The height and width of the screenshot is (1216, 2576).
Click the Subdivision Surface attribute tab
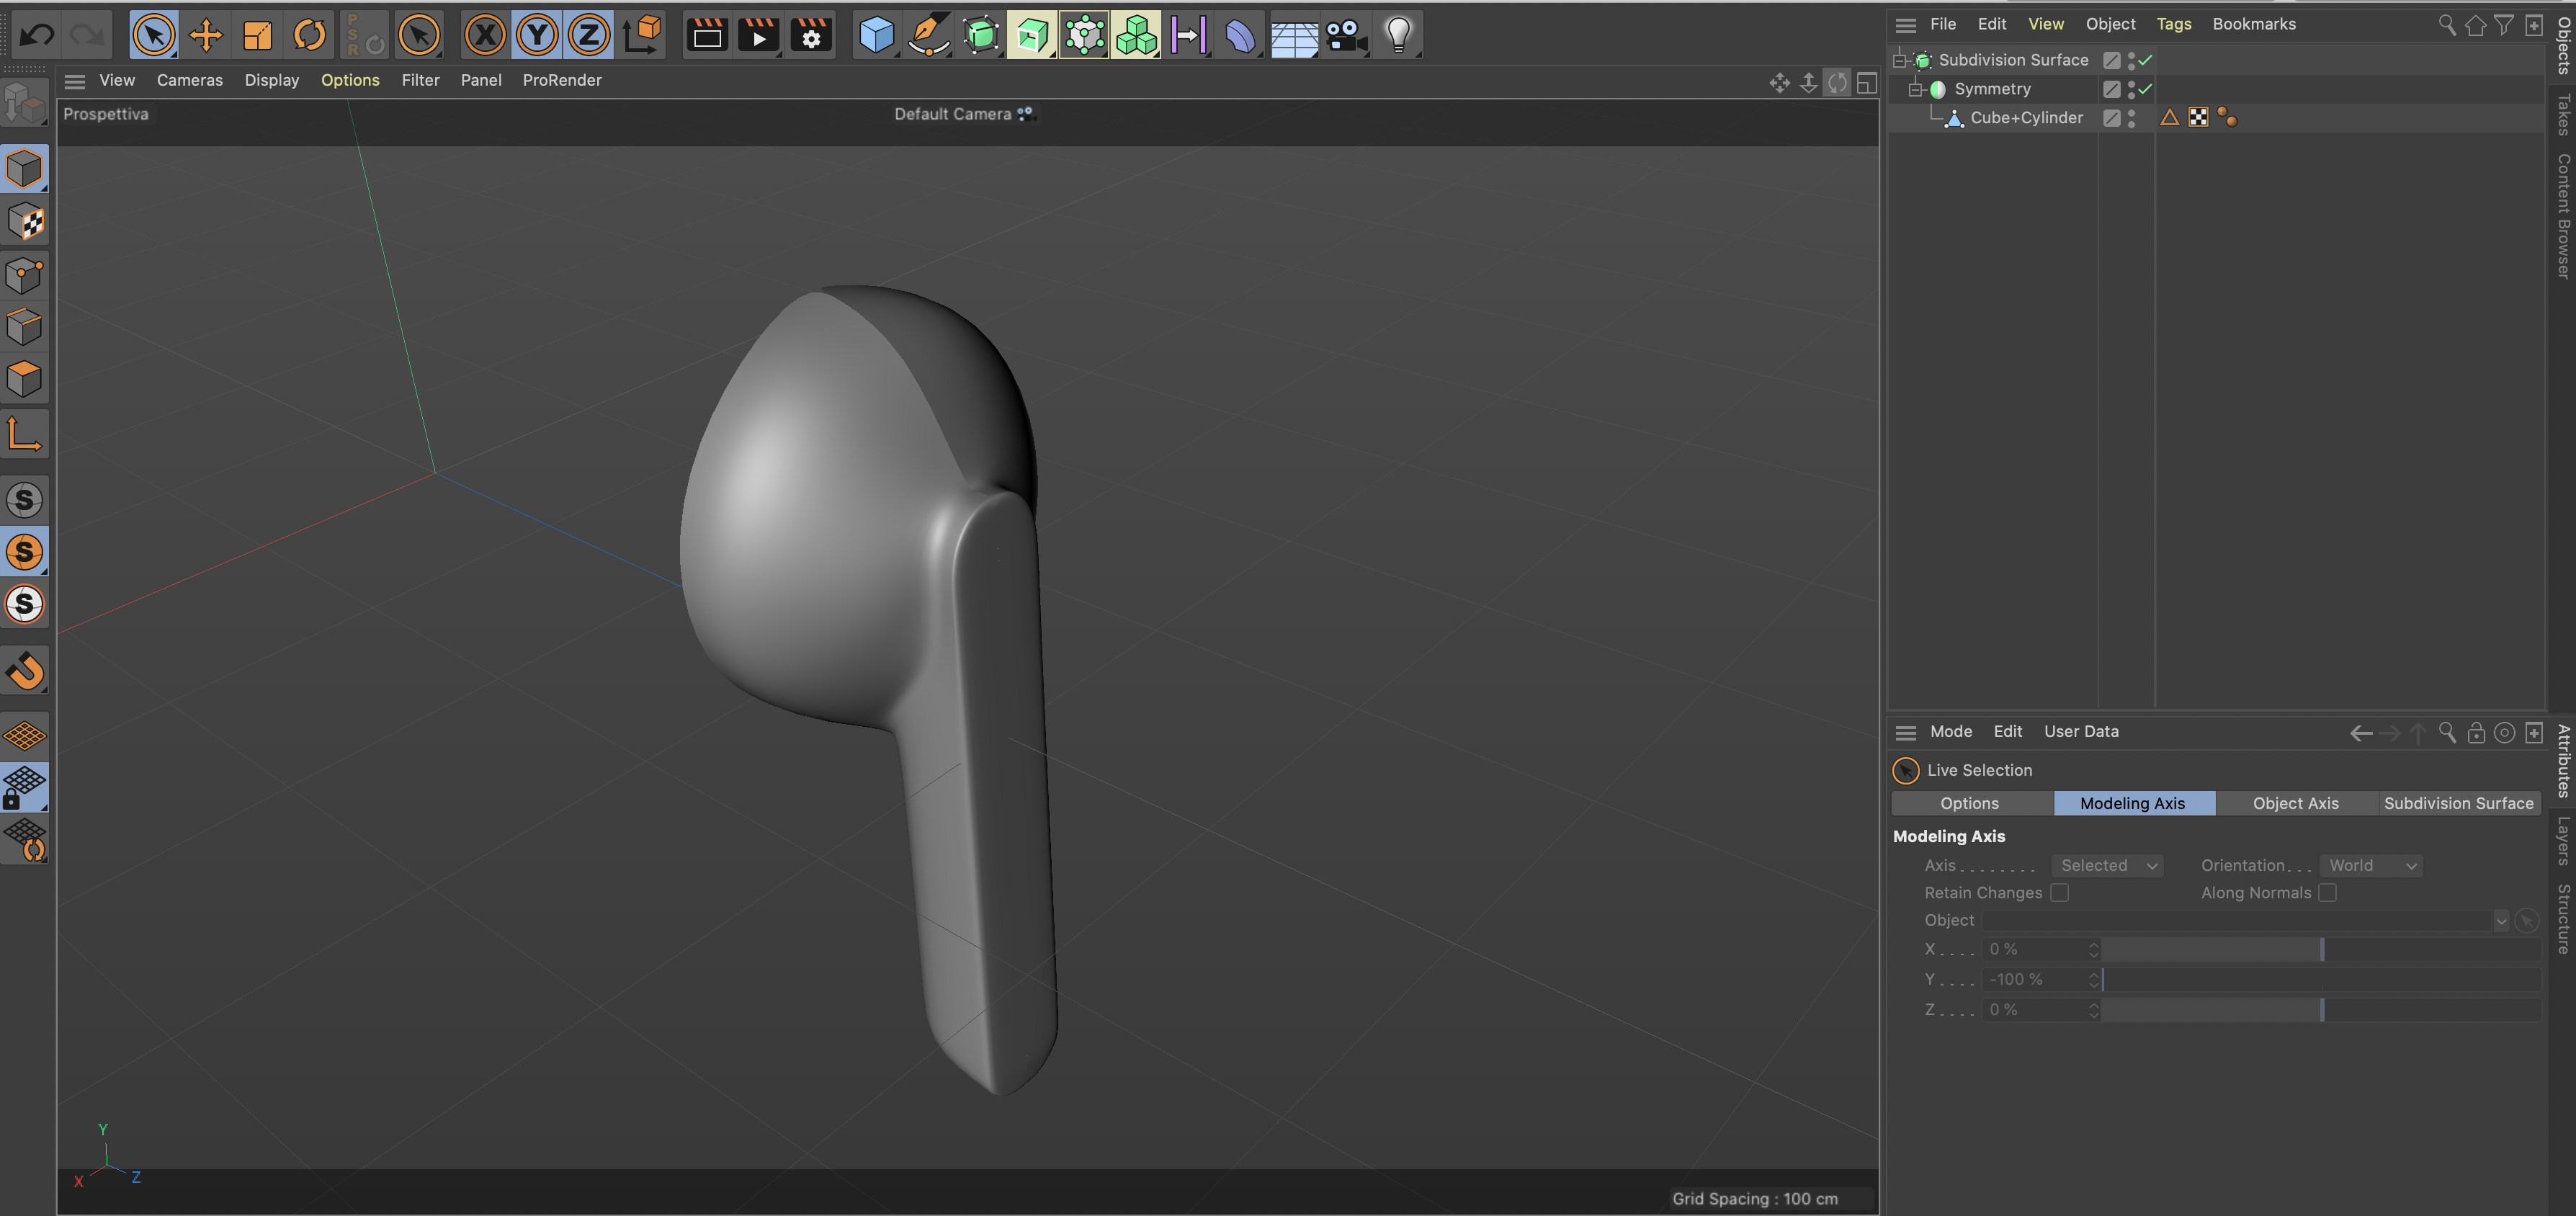pos(2458,803)
